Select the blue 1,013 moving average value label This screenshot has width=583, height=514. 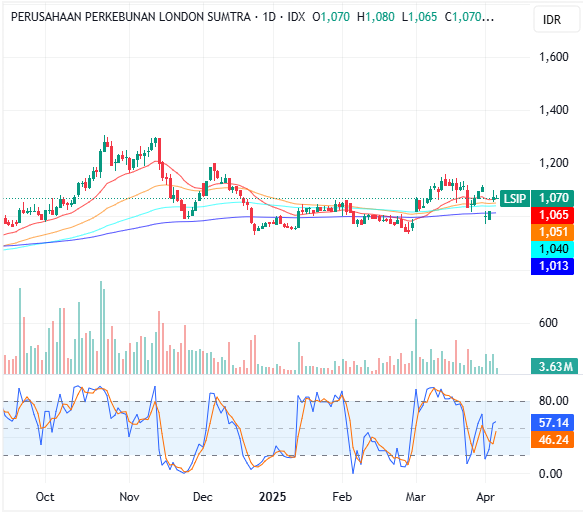(553, 266)
